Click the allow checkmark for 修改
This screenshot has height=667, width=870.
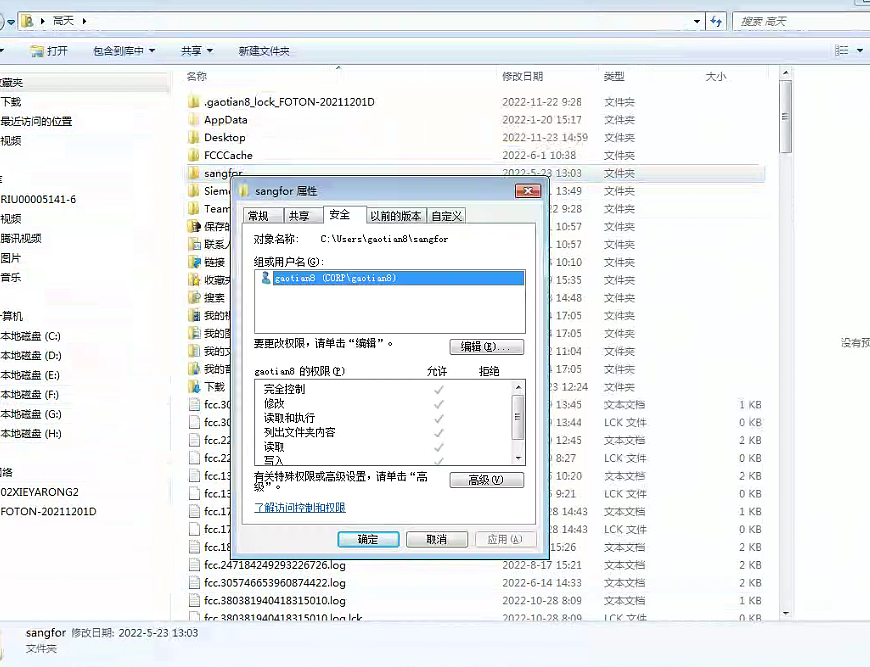438,403
